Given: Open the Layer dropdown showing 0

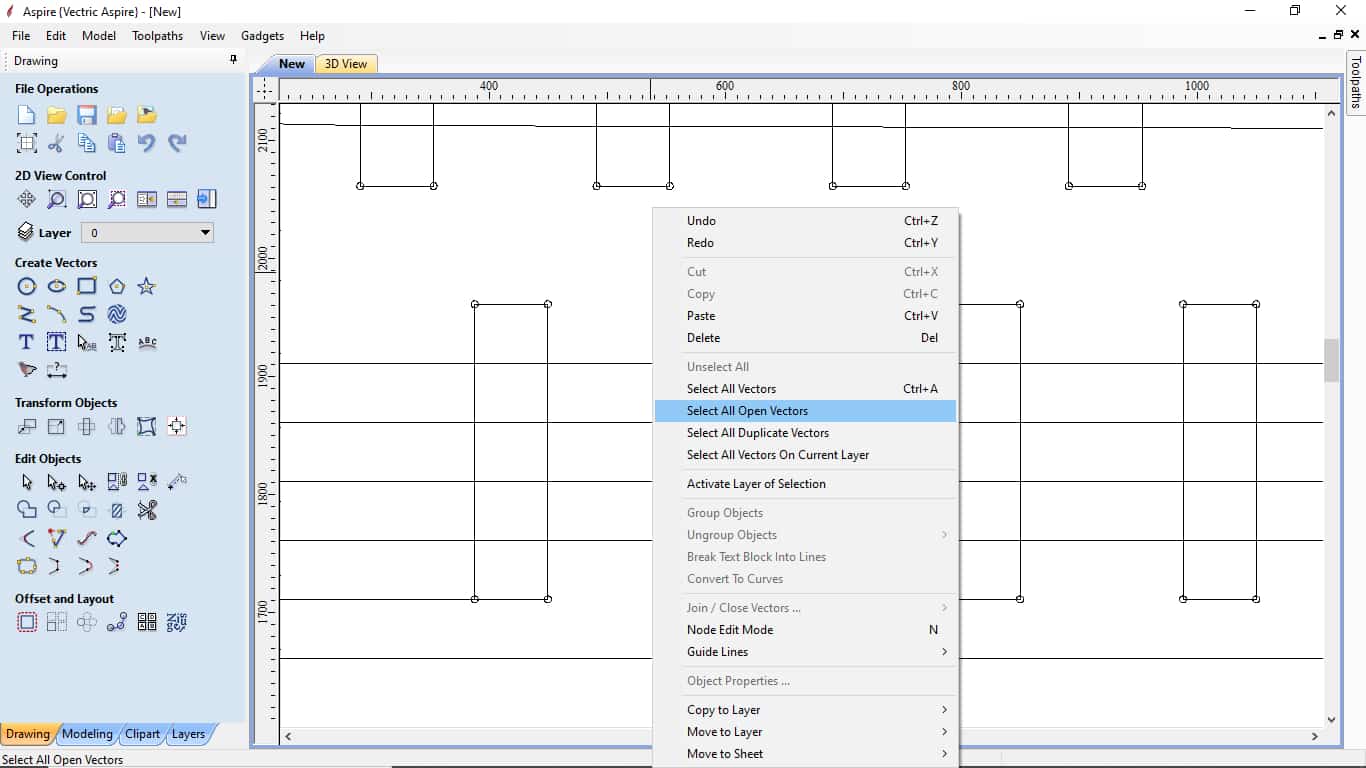Looking at the screenshot, I should [147, 233].
